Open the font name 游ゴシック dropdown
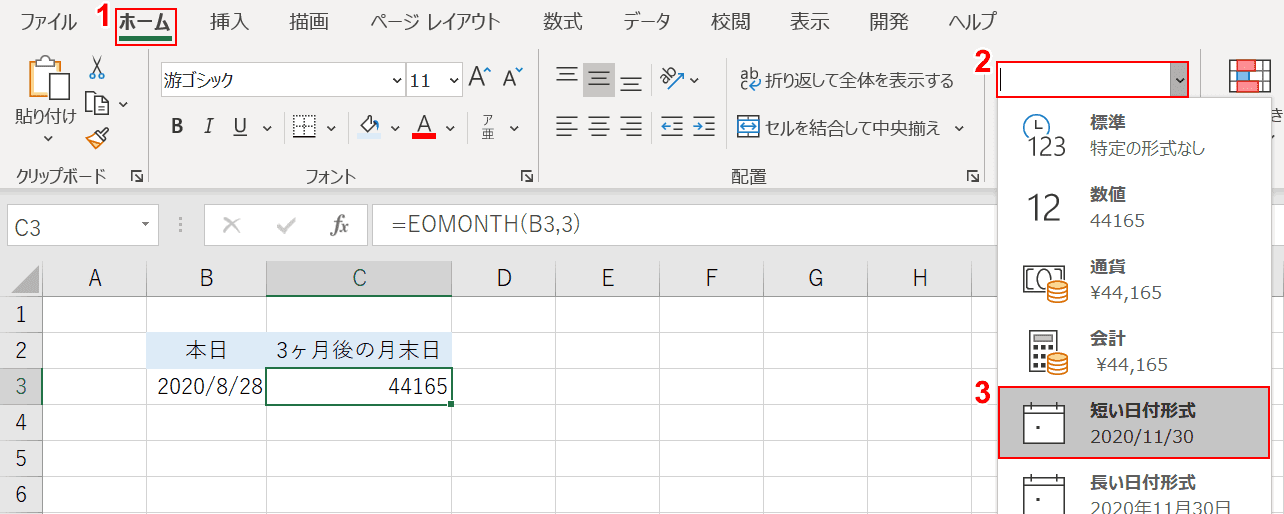 [396, 81]
